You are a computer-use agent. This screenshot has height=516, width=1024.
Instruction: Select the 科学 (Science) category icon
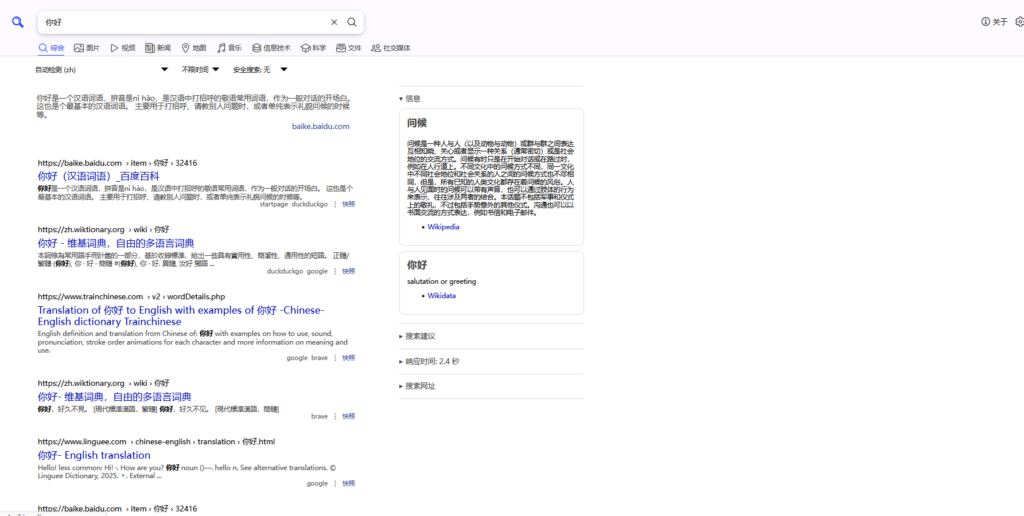pos(313,48)
